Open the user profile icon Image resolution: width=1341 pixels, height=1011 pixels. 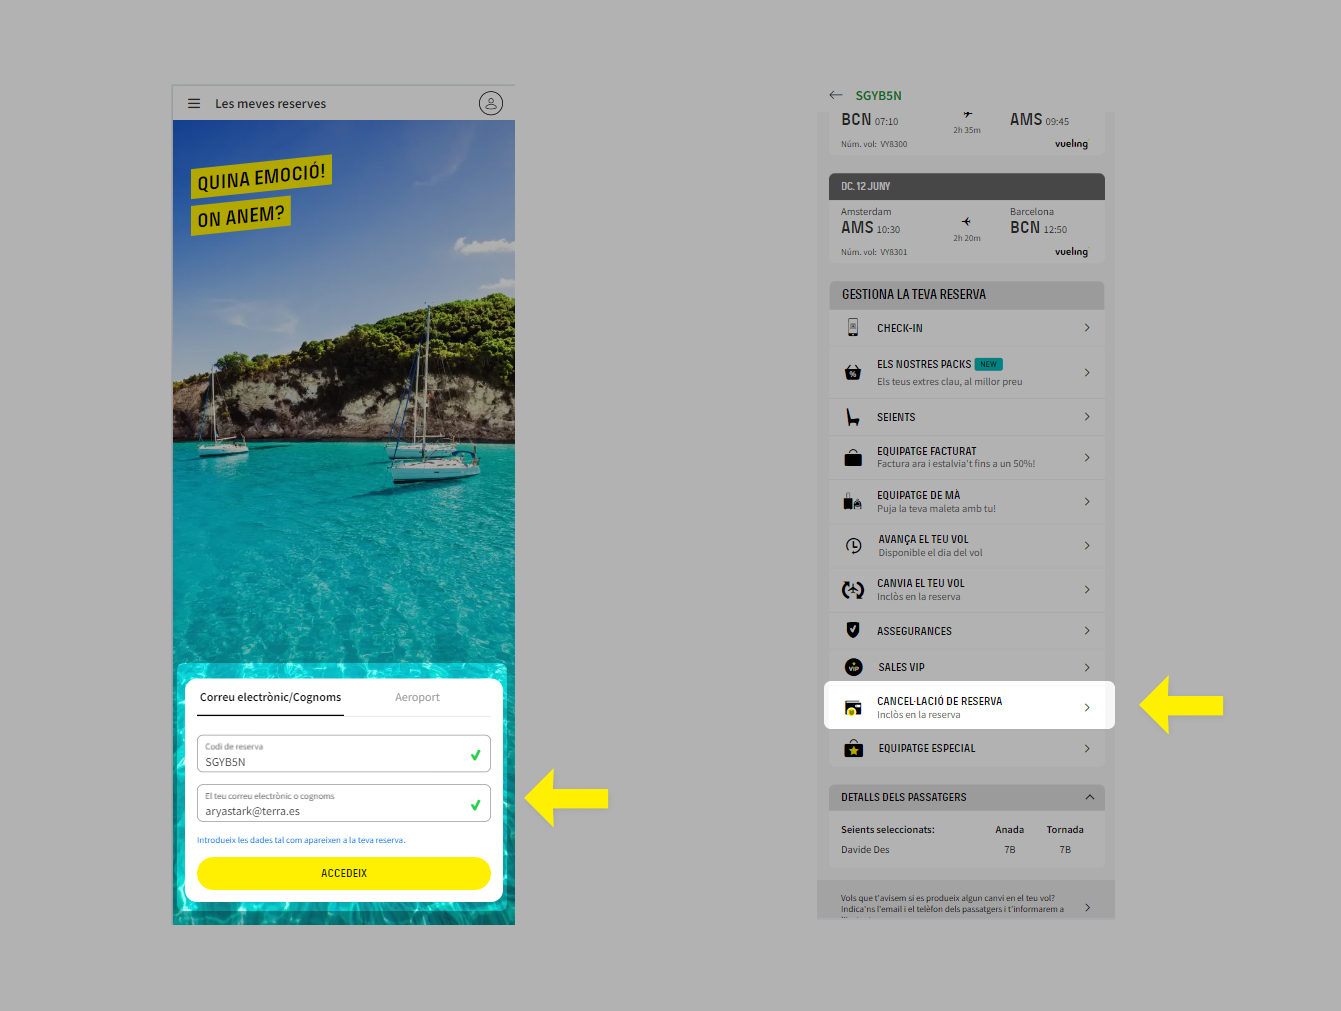490,103
